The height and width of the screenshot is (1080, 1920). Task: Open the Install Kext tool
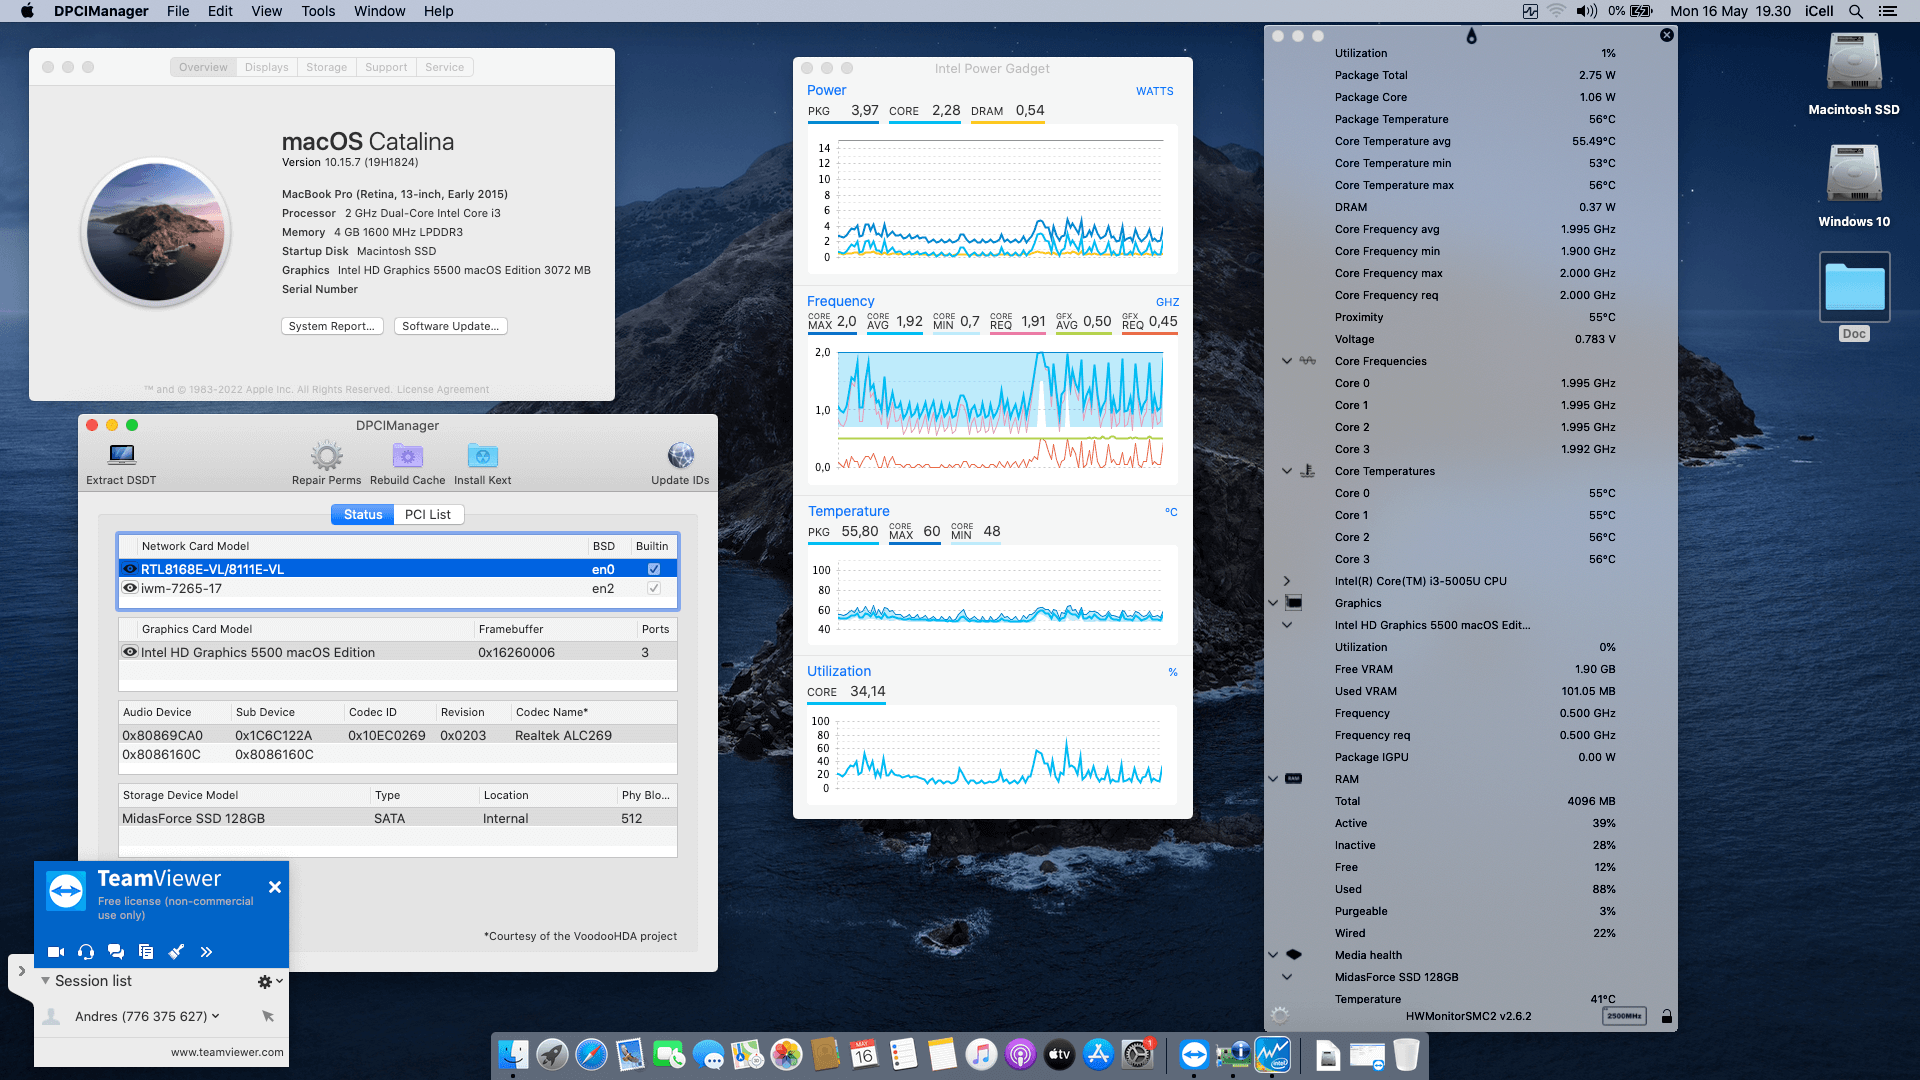[x=482, y=458]
